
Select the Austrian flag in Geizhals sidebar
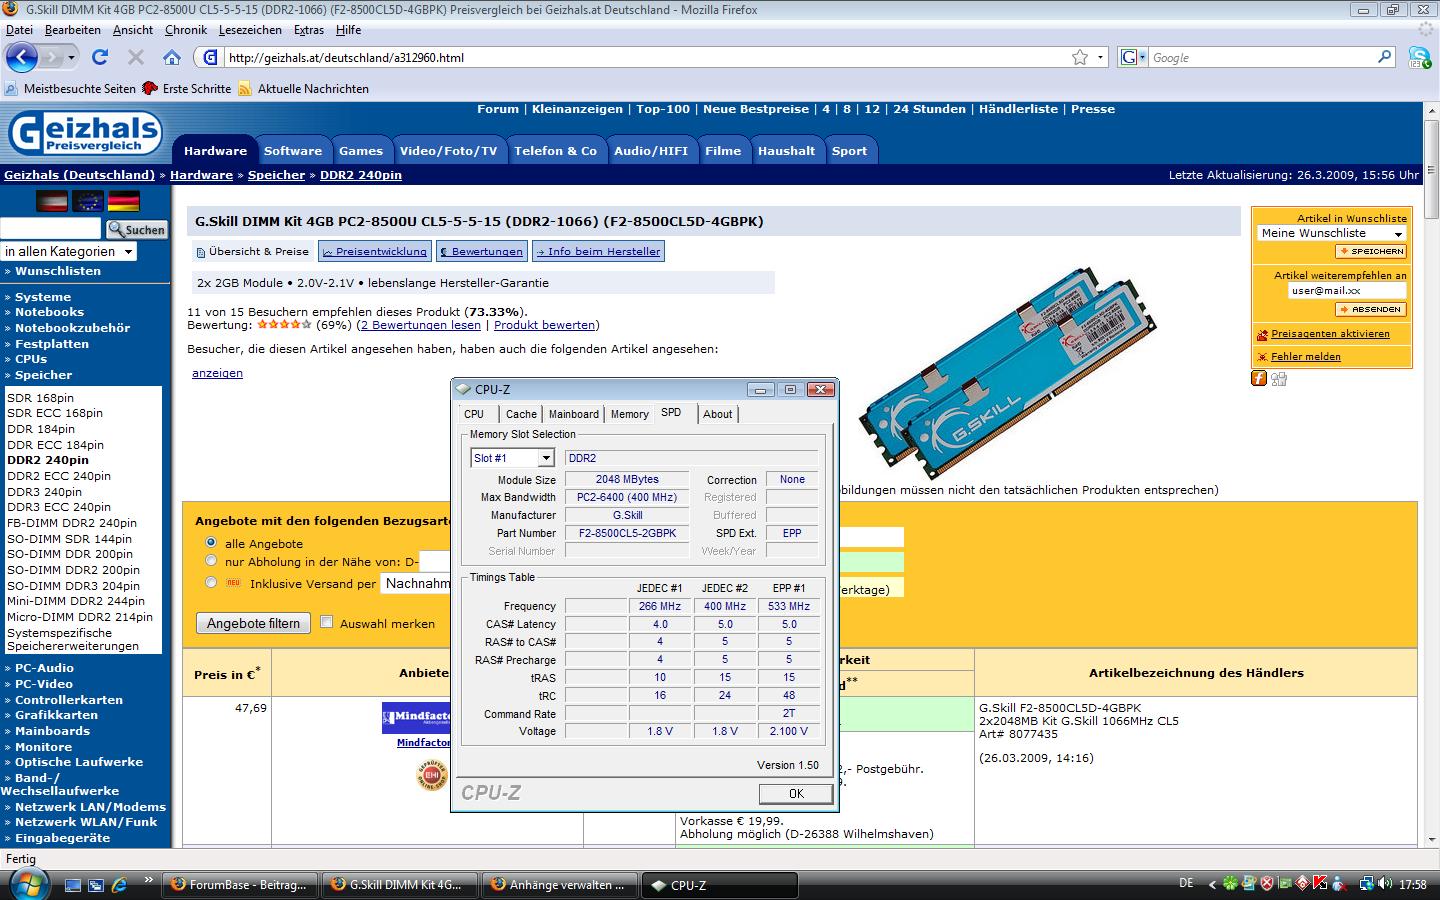[52, 201]
